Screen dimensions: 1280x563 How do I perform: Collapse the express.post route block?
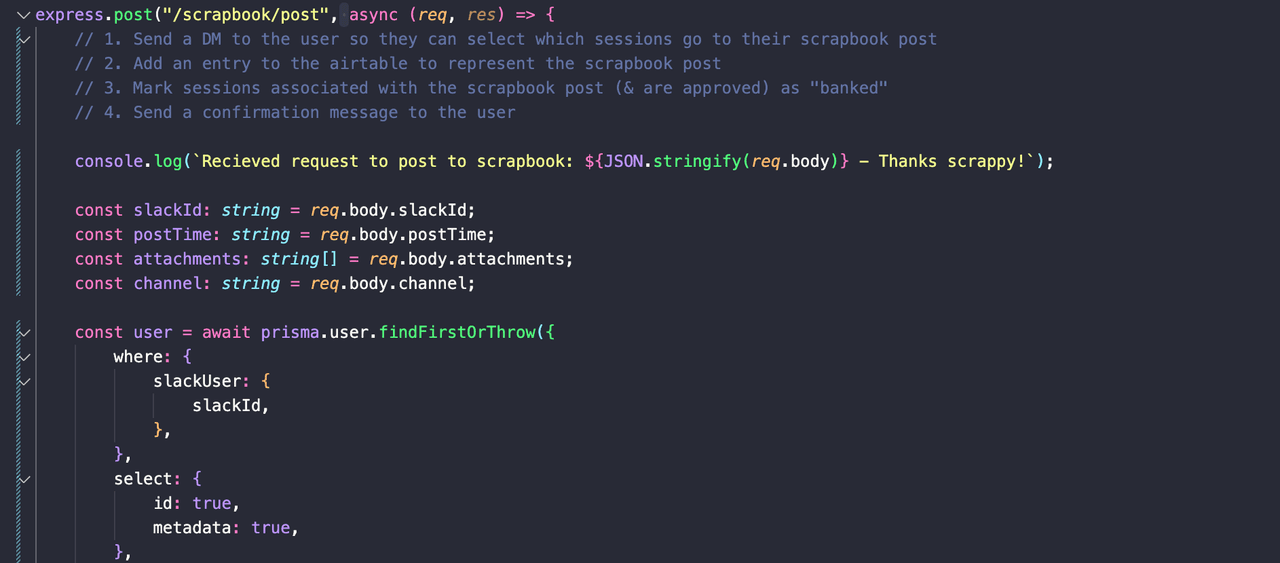pos(25,15)
